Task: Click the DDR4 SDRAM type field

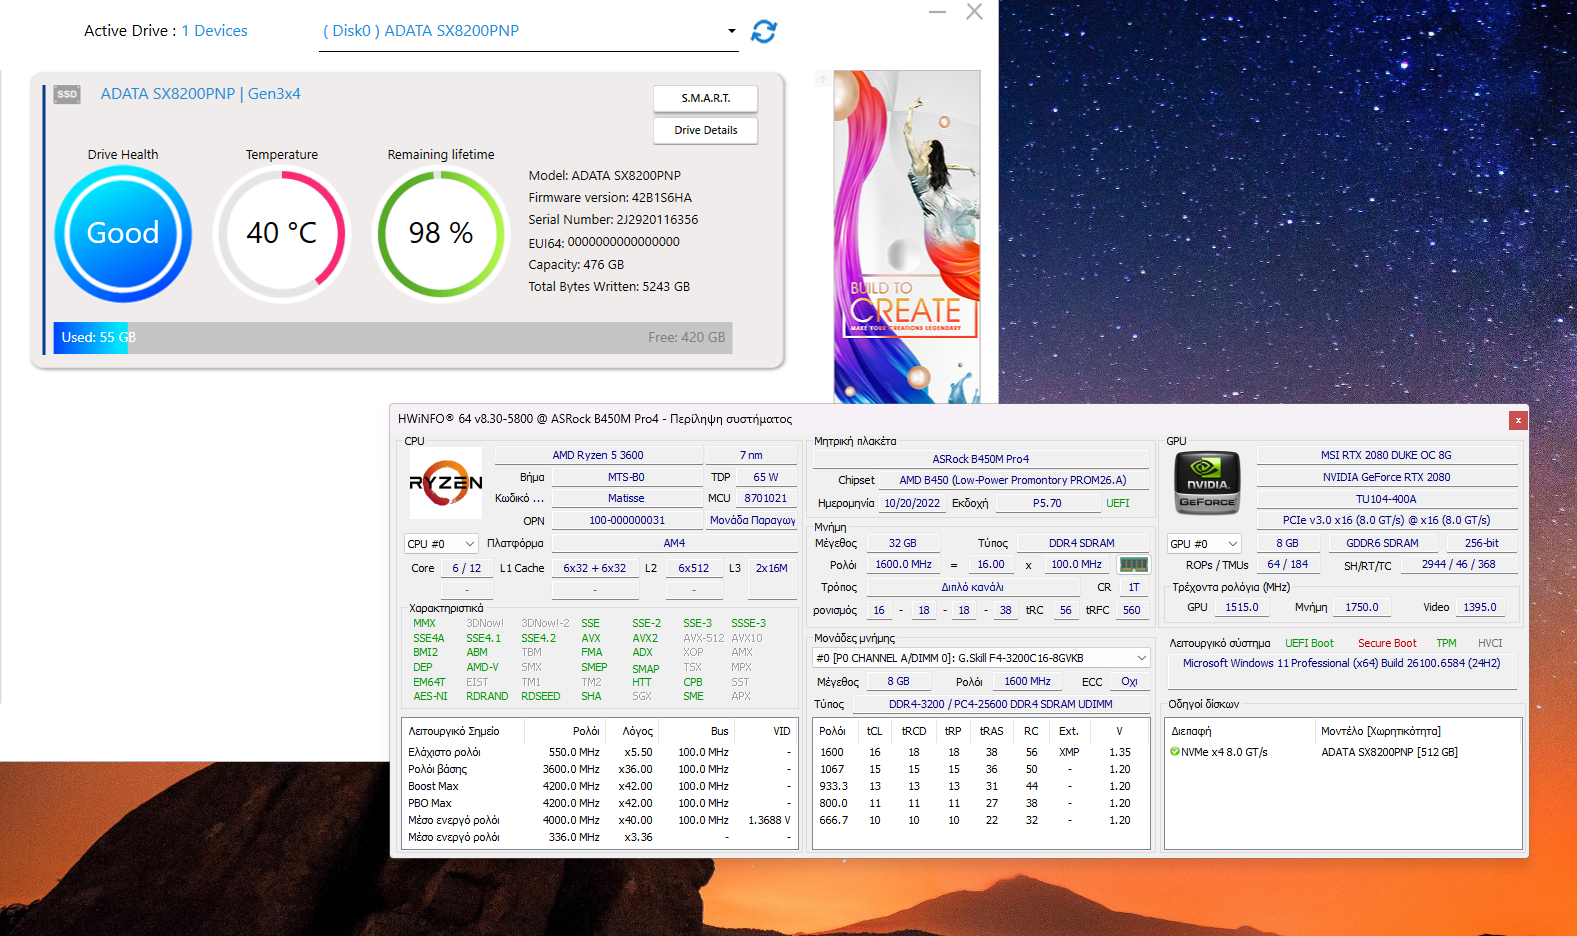Action: tap(1081, 543)
